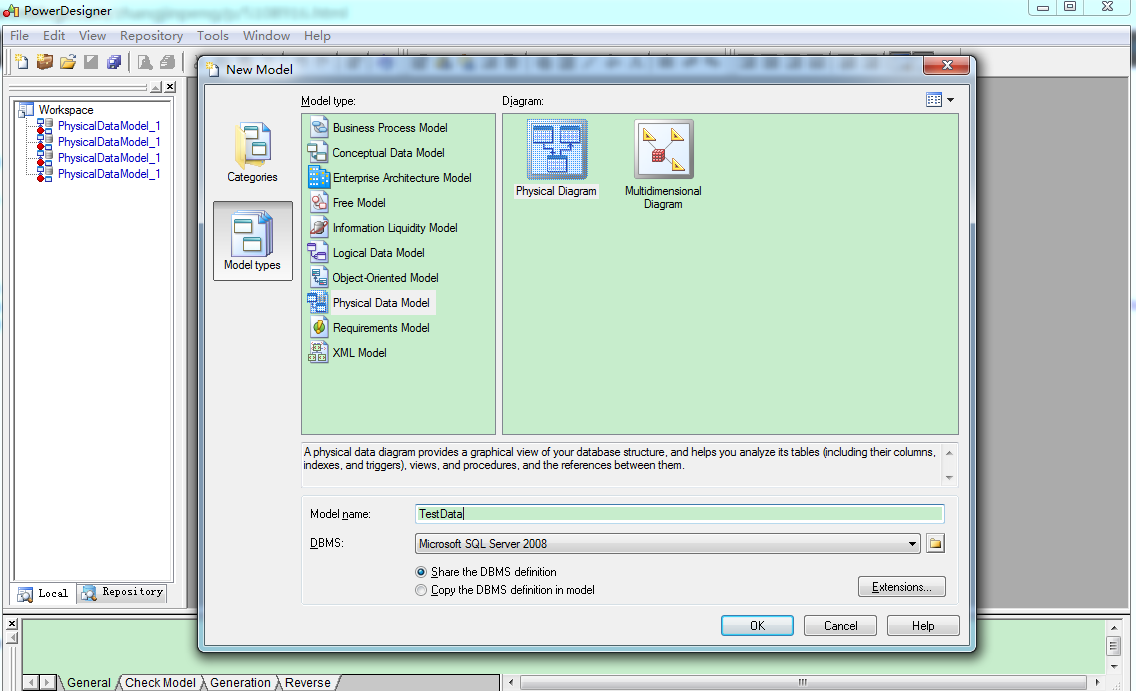Viewport: 1136px width, 691px height.
Task: Switch to the Check Model output tab
Action: [x=160, y=682]
